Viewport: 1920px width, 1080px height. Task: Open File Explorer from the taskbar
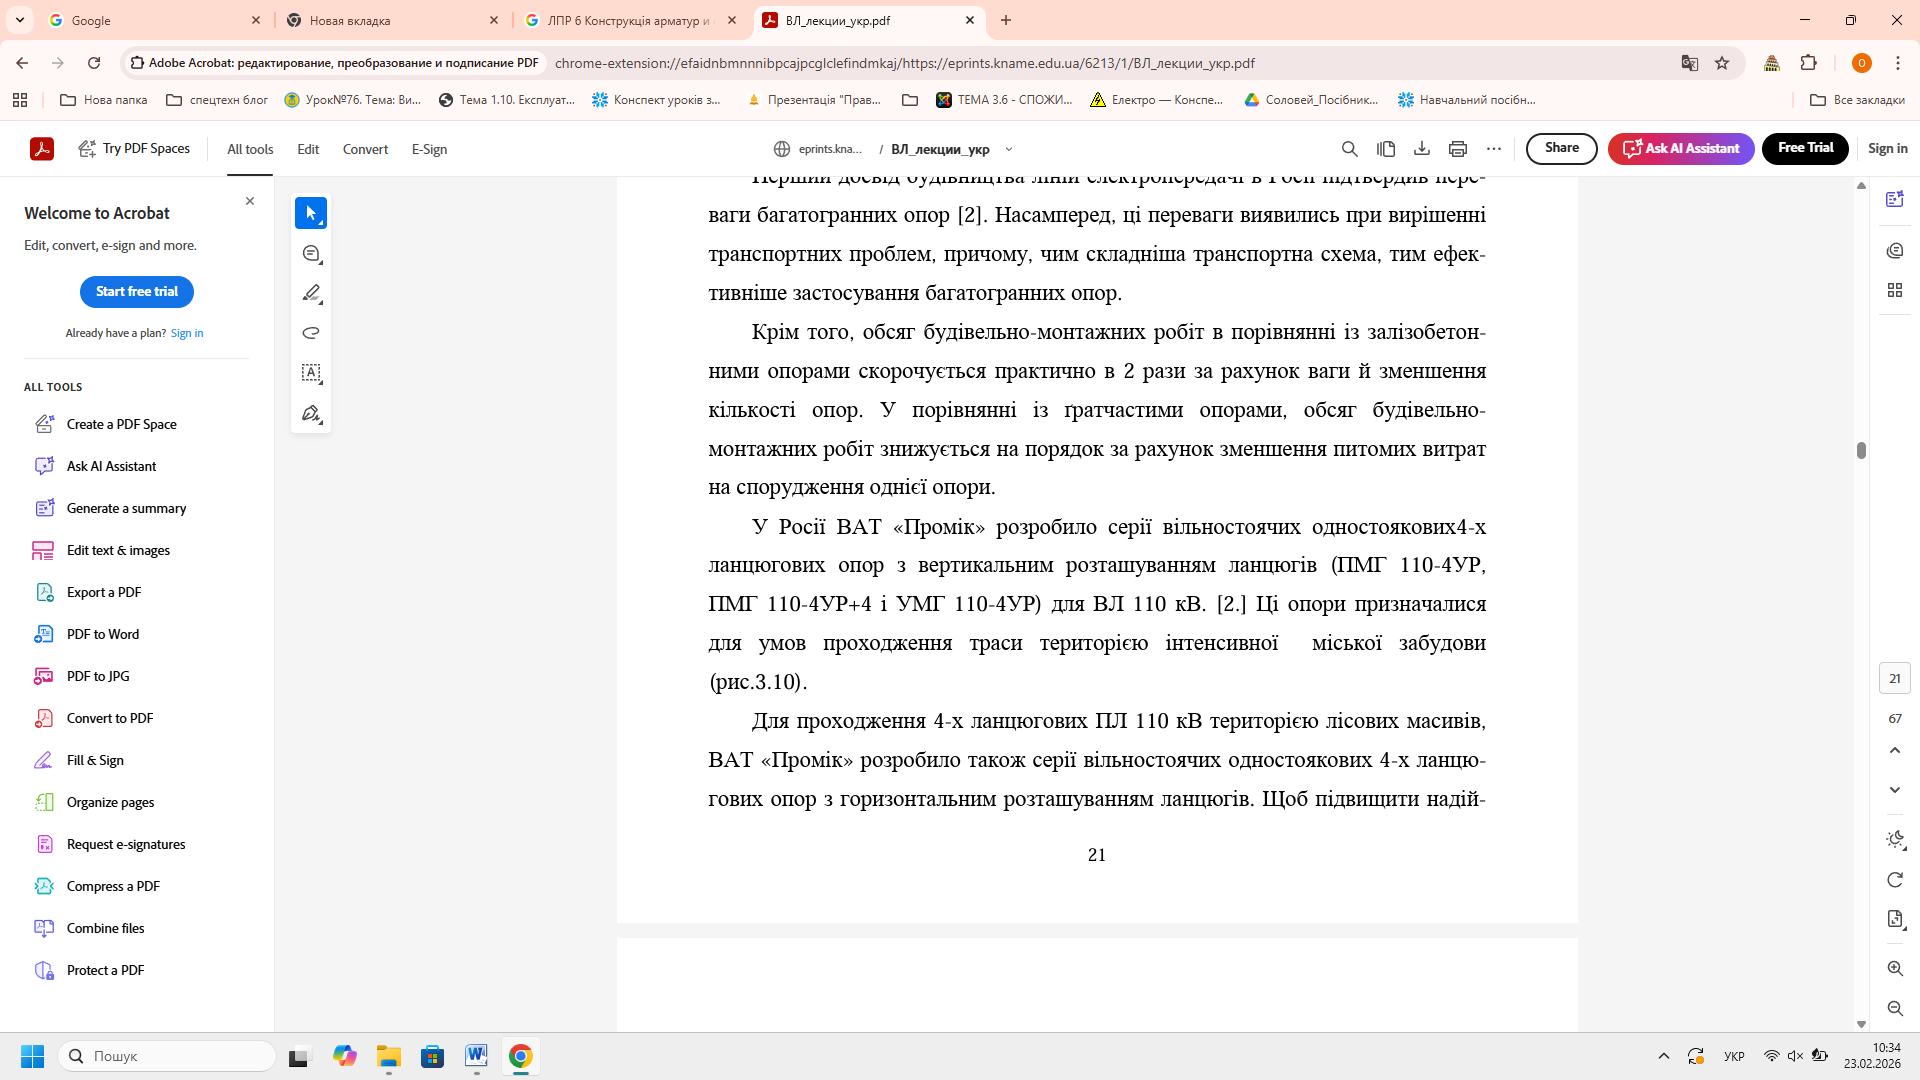click(388, 1056)
